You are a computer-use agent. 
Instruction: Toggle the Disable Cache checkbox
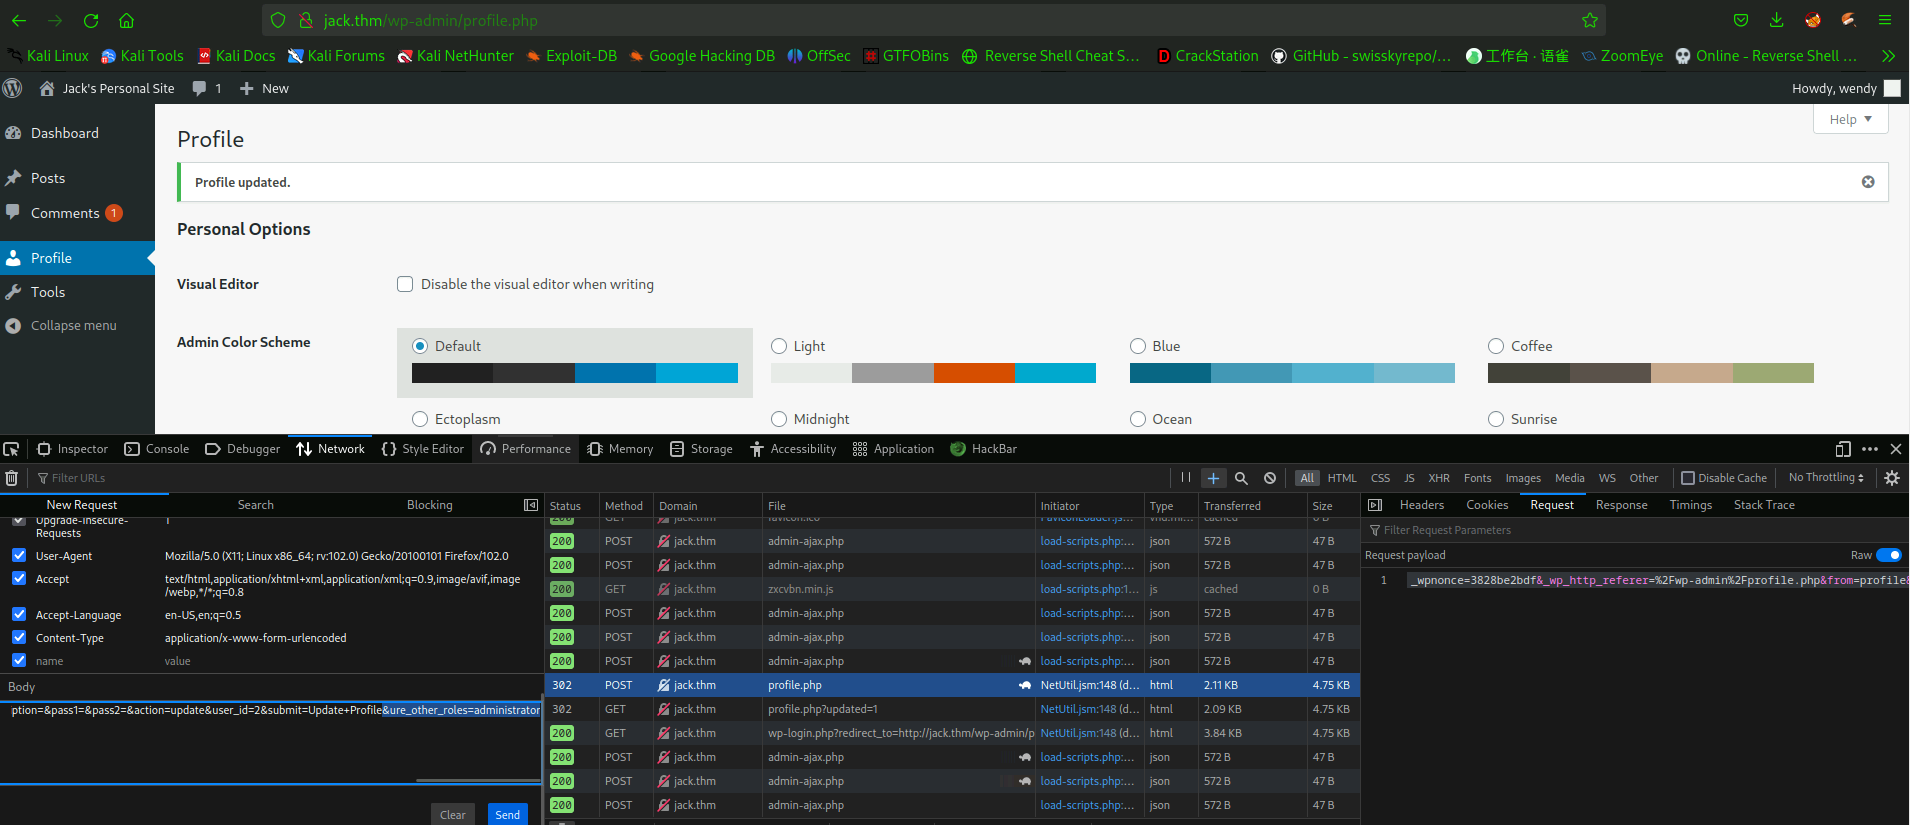[x=1688, y=478]
